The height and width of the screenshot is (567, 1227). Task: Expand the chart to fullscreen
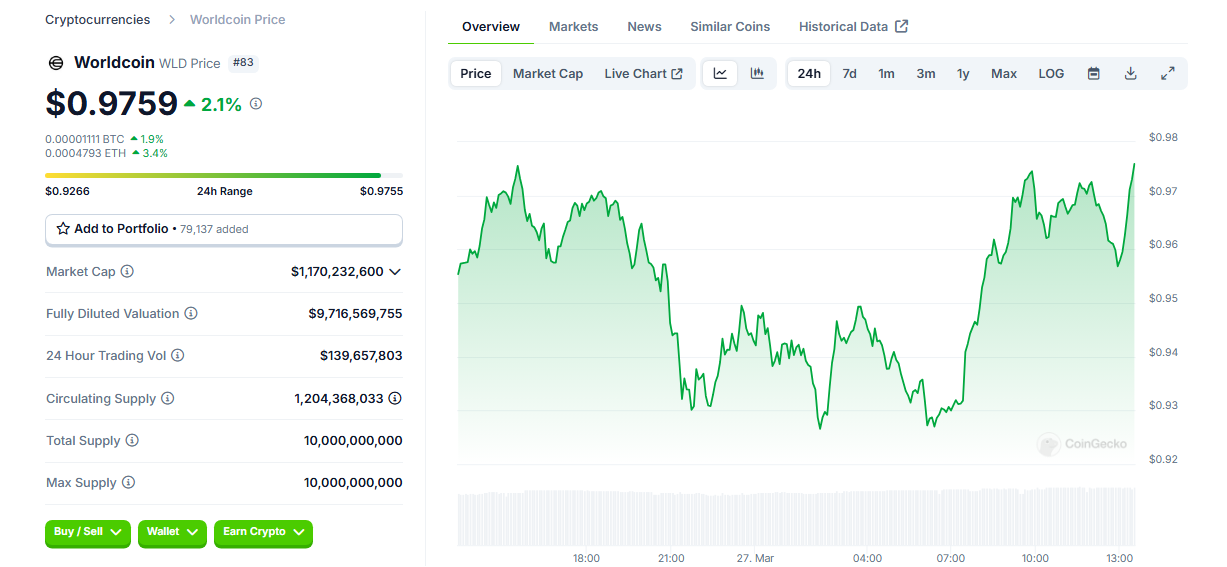(x=1168, y=73)
